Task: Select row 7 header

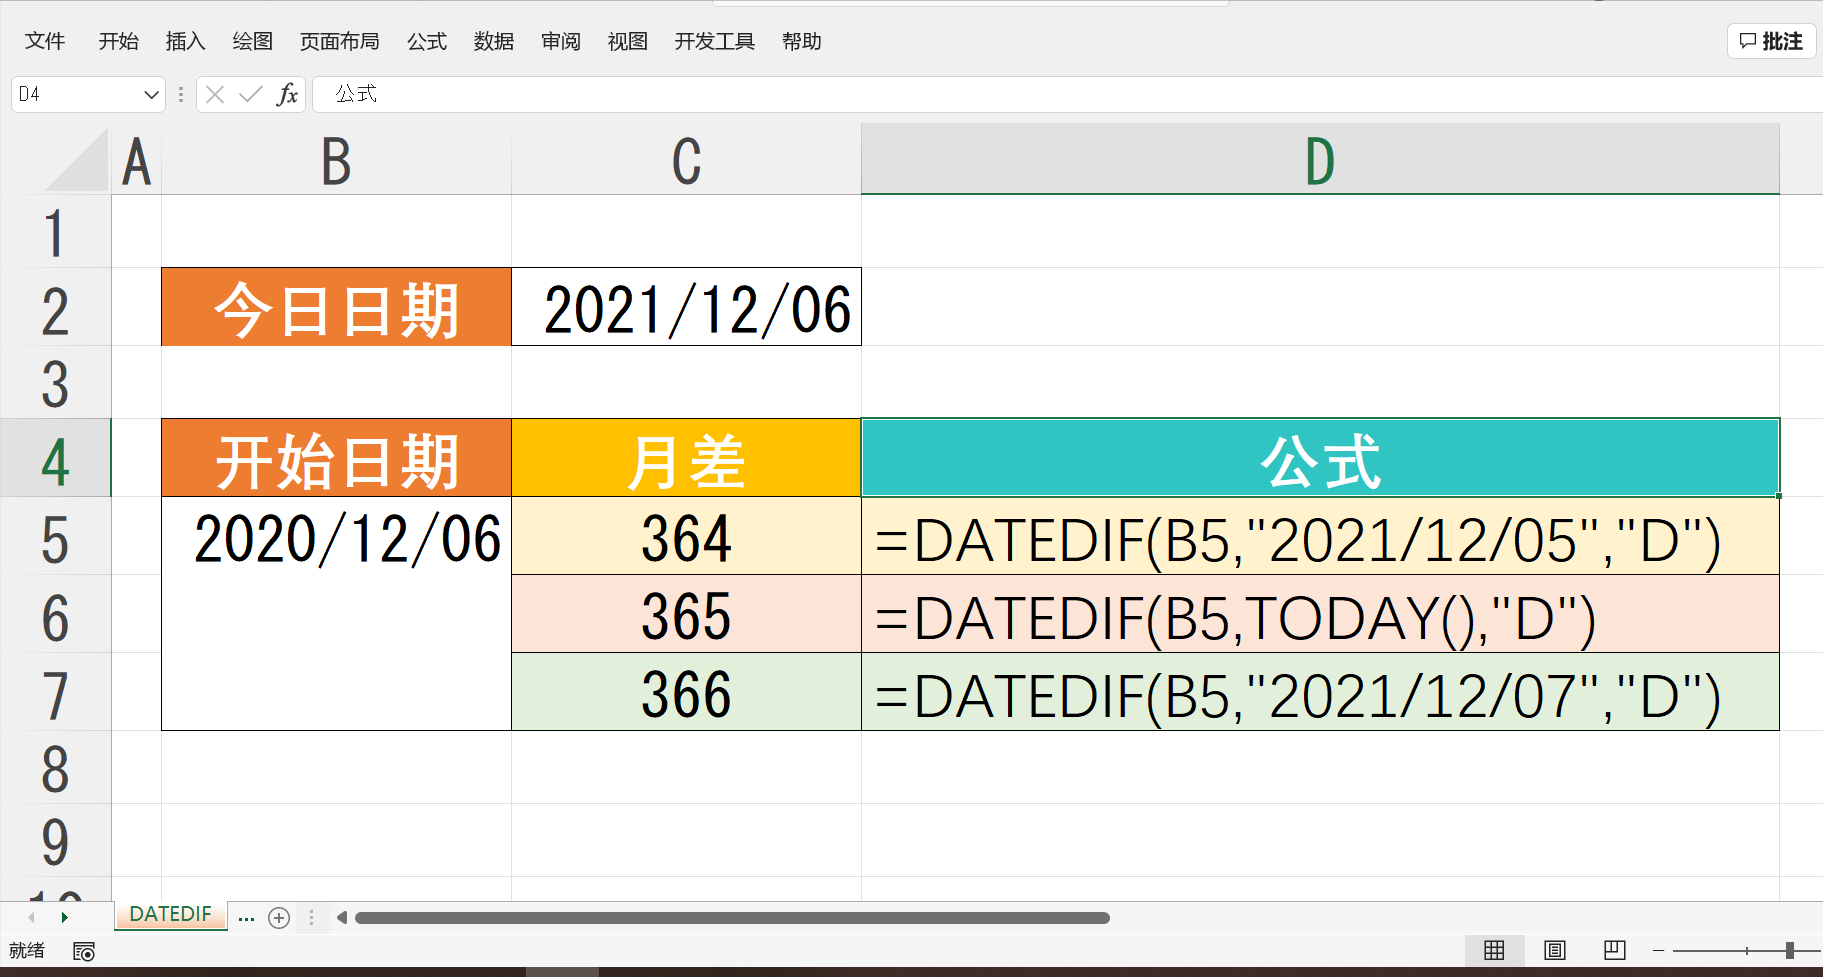Action: pyautogui.click(x=55, y=693)
